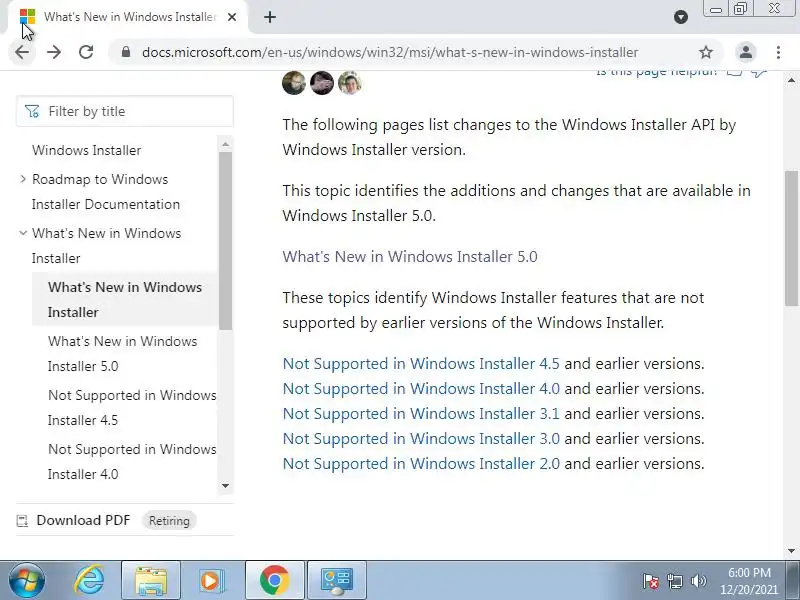Click the URL address bar
This screenshot has width=800, height=600.
(x=390, y=52)
